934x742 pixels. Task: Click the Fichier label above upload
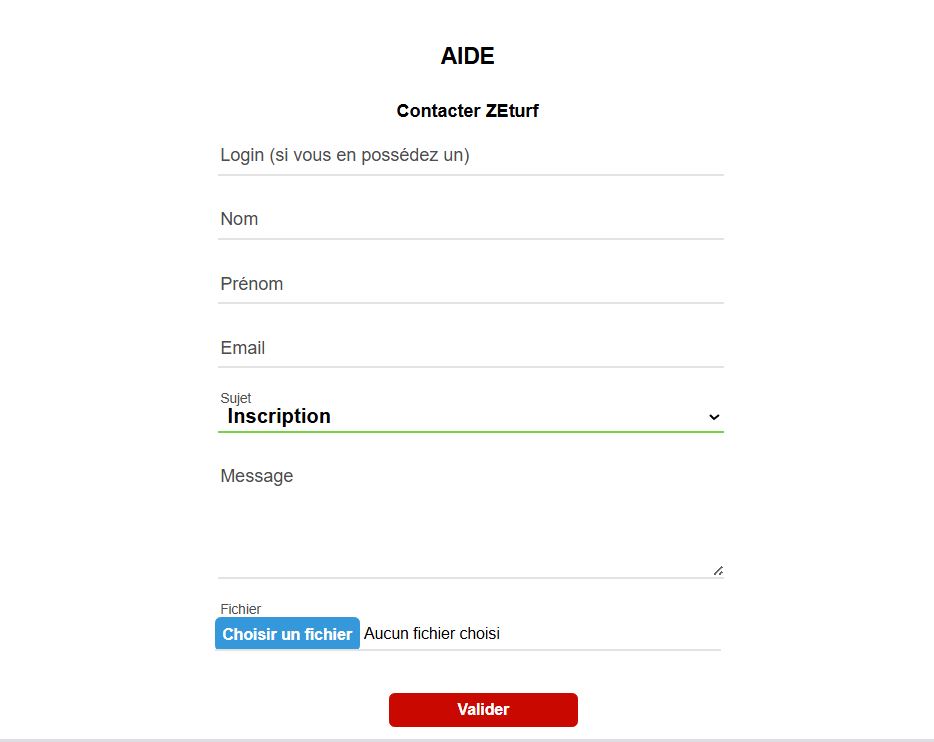(x=241, y=609)
